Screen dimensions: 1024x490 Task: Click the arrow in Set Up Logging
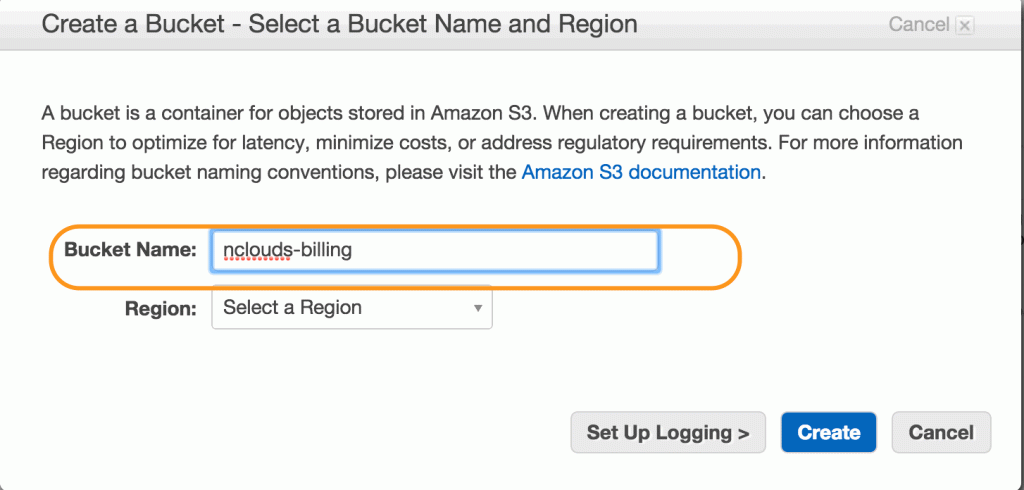click(741, 433)
